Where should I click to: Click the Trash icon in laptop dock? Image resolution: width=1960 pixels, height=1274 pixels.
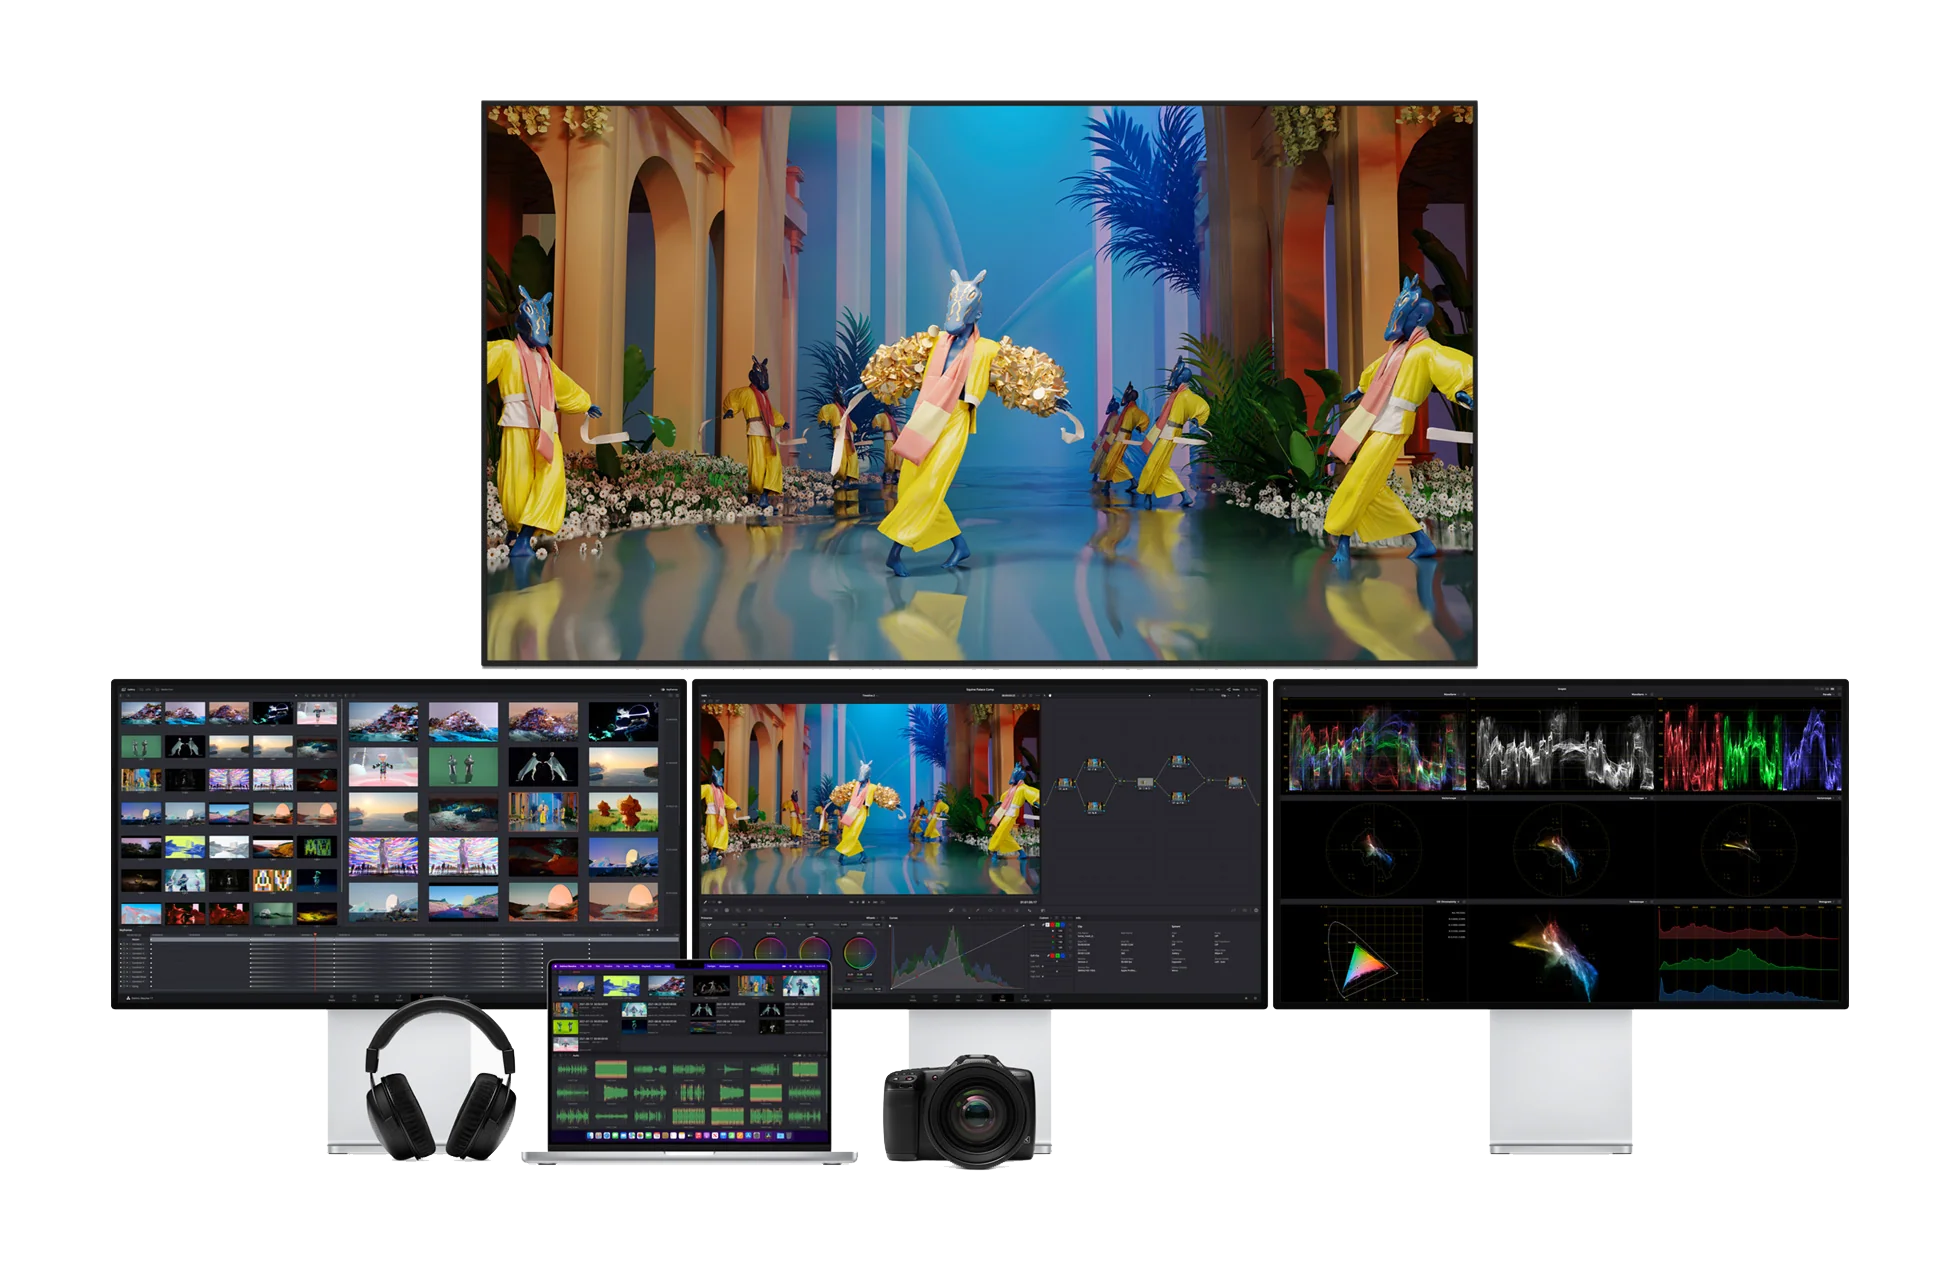click(789, 1136)
